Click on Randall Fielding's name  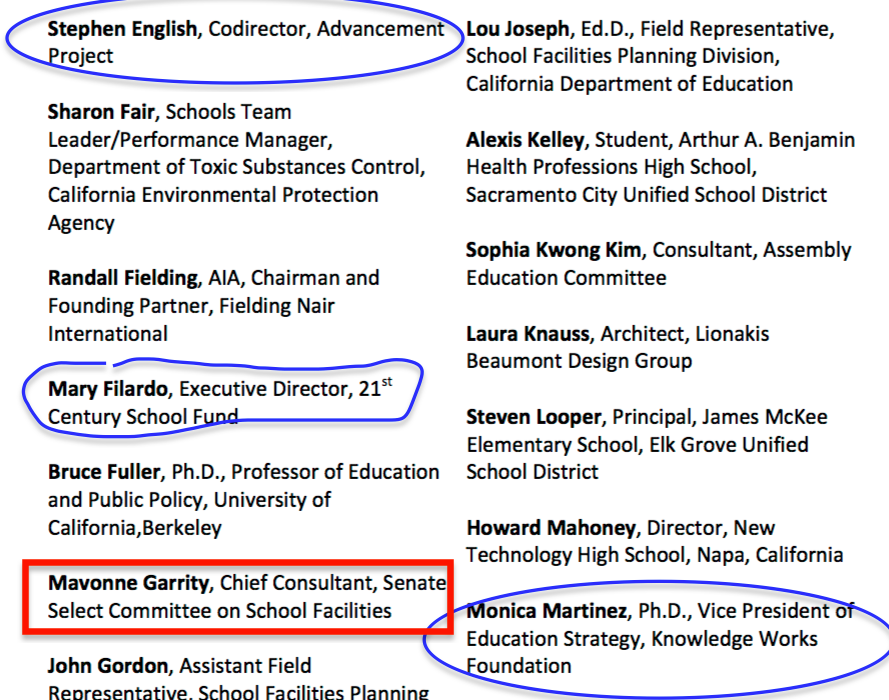click(x=123, y=277)
